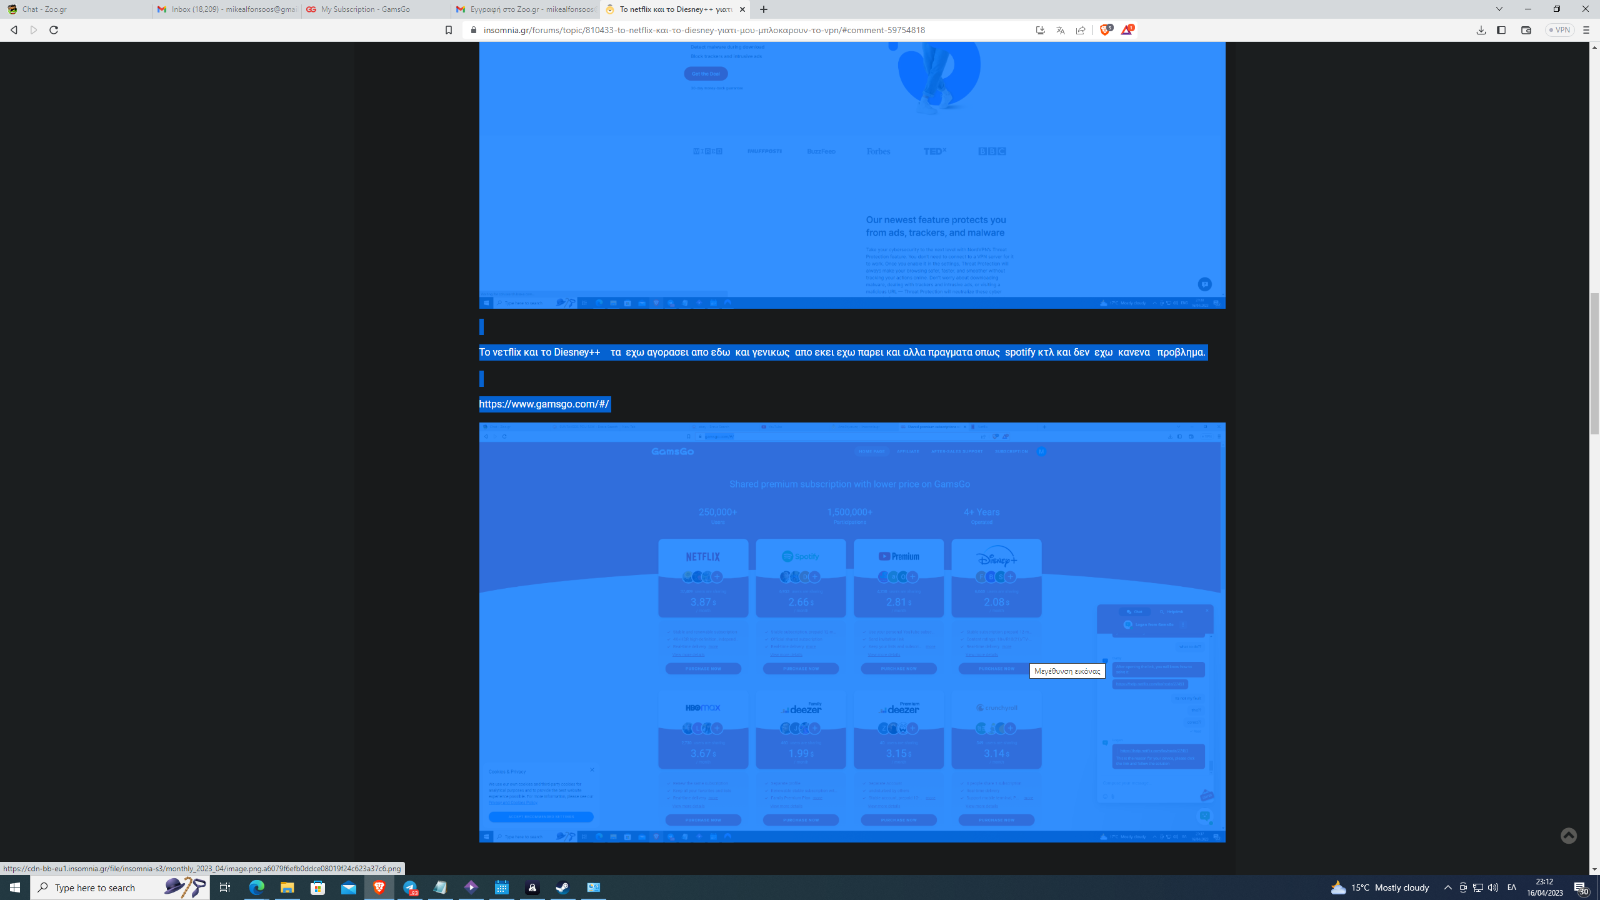
Task: Open the clock showing 23:12
Action: click(1545, 887)
